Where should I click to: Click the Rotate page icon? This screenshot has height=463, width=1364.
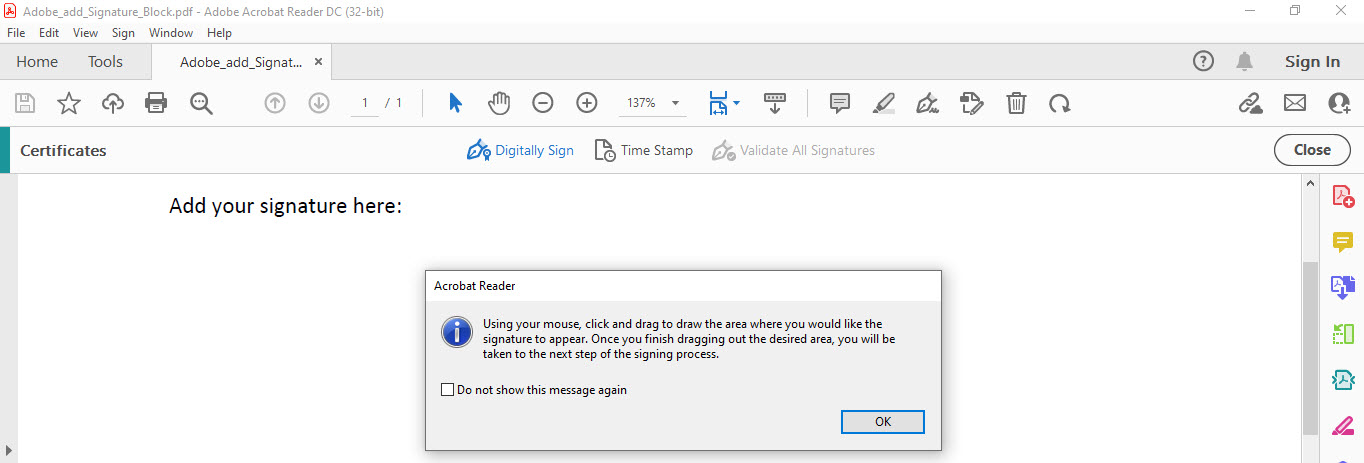coord(1059,103)
